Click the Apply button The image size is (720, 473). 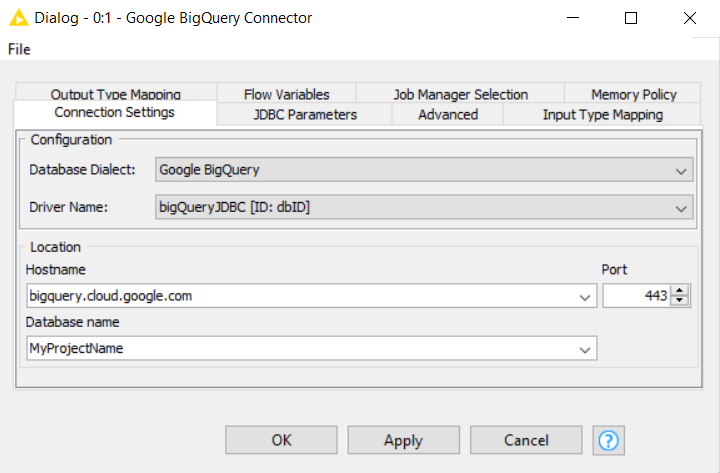click(x=403, y=440)
